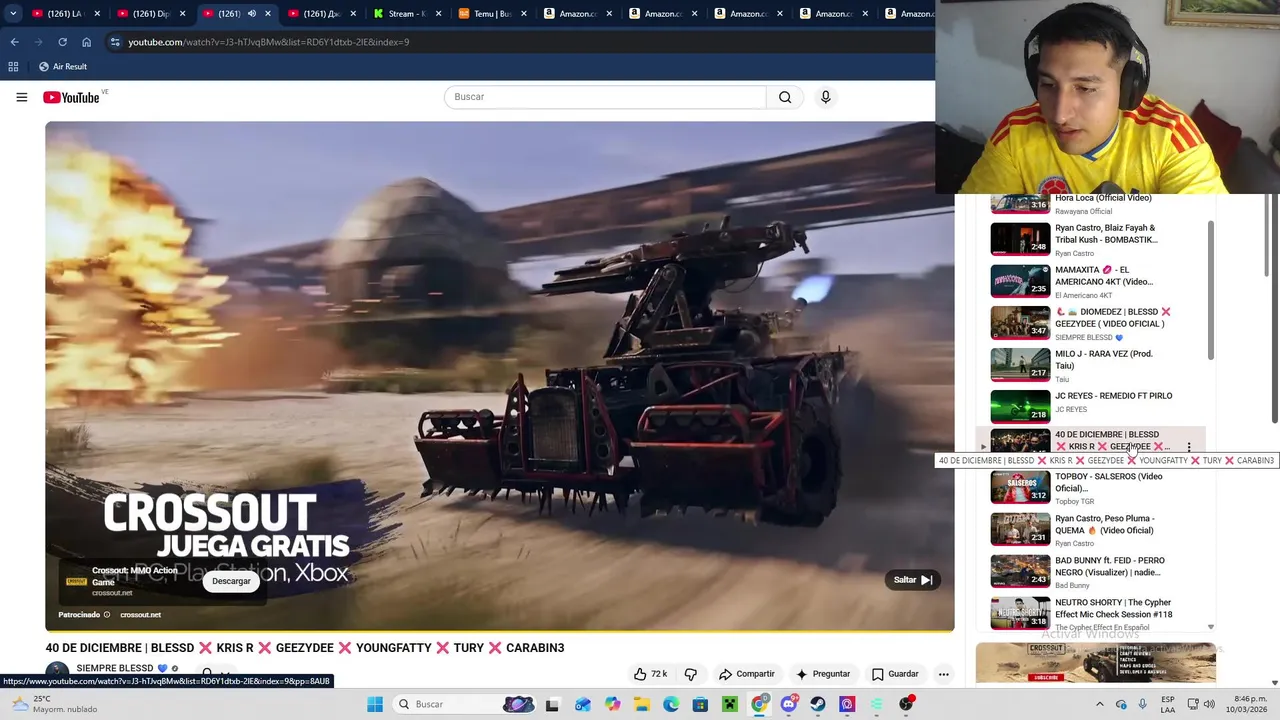Click the Descargar ad button

(x=231, y=581)
